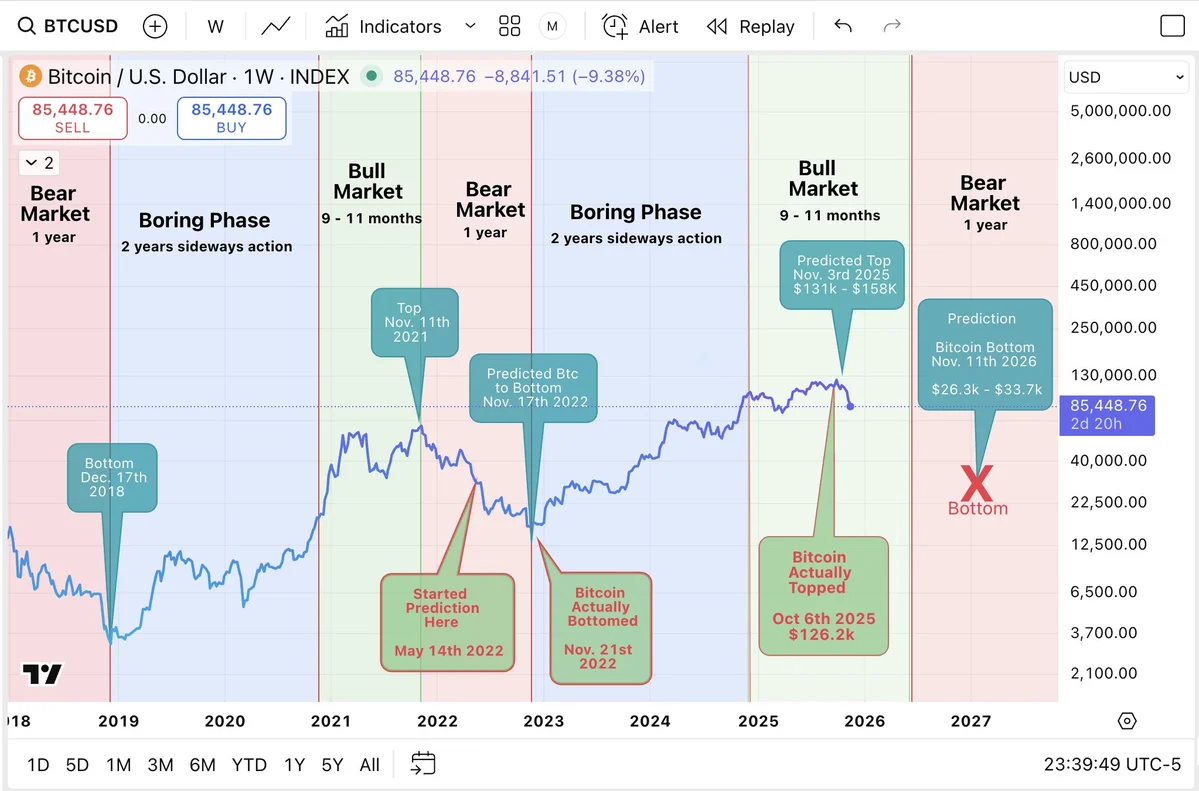
Task: Collapse the indicator legend showing 2
Action: pos(39,163)
